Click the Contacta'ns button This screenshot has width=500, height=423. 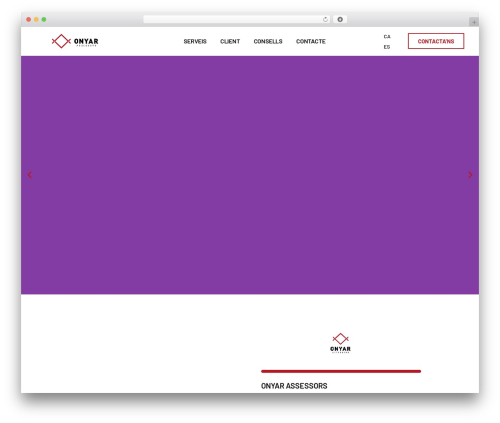(x=436, y=41)
